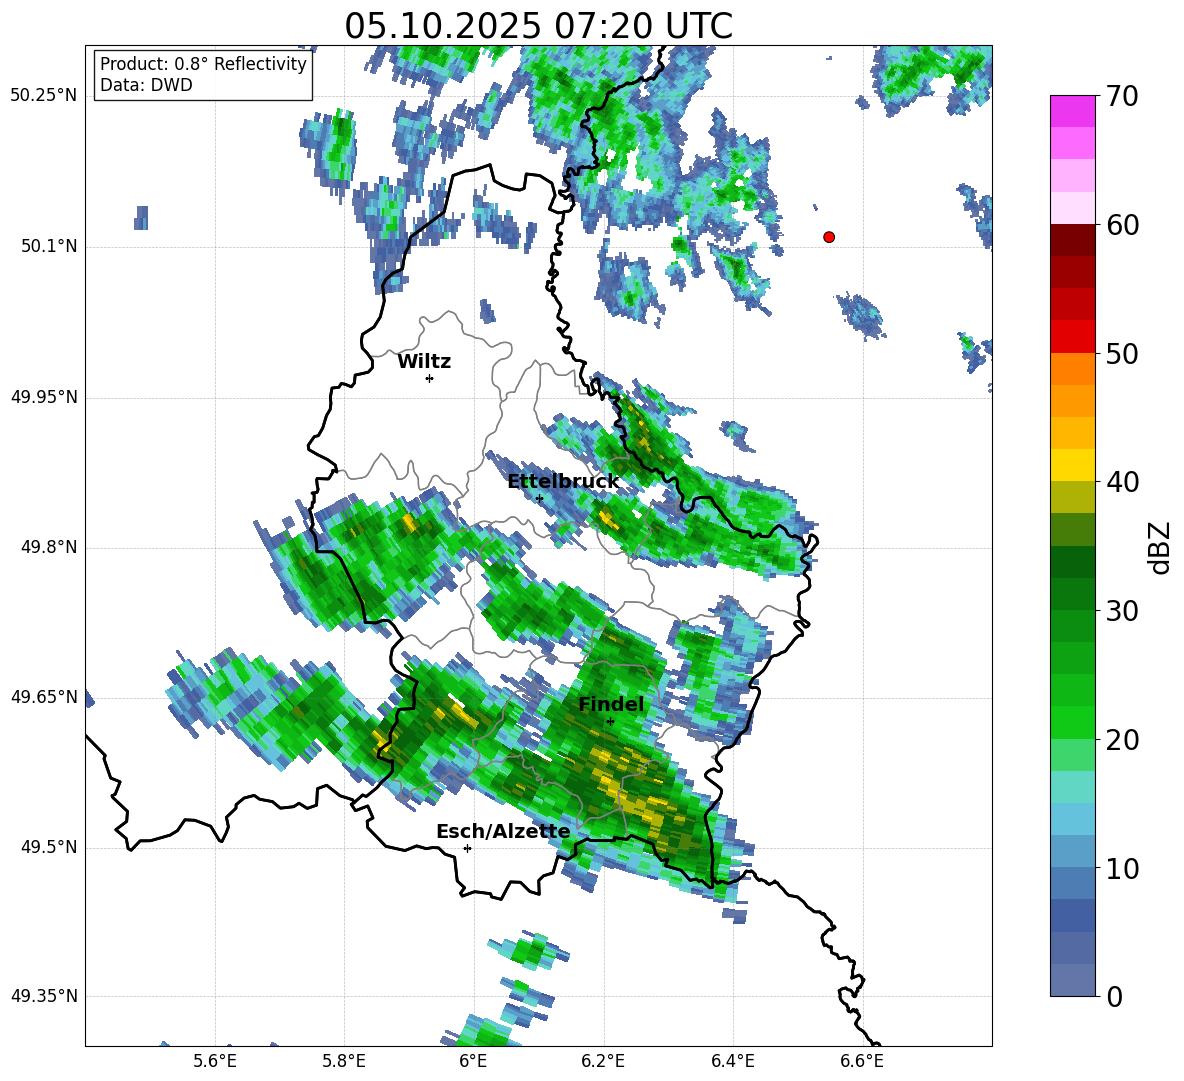The width and height of the screenshot is (1184, 1081).
Task: Click the 5.6°E longitude label
Action: (215, 1061)
